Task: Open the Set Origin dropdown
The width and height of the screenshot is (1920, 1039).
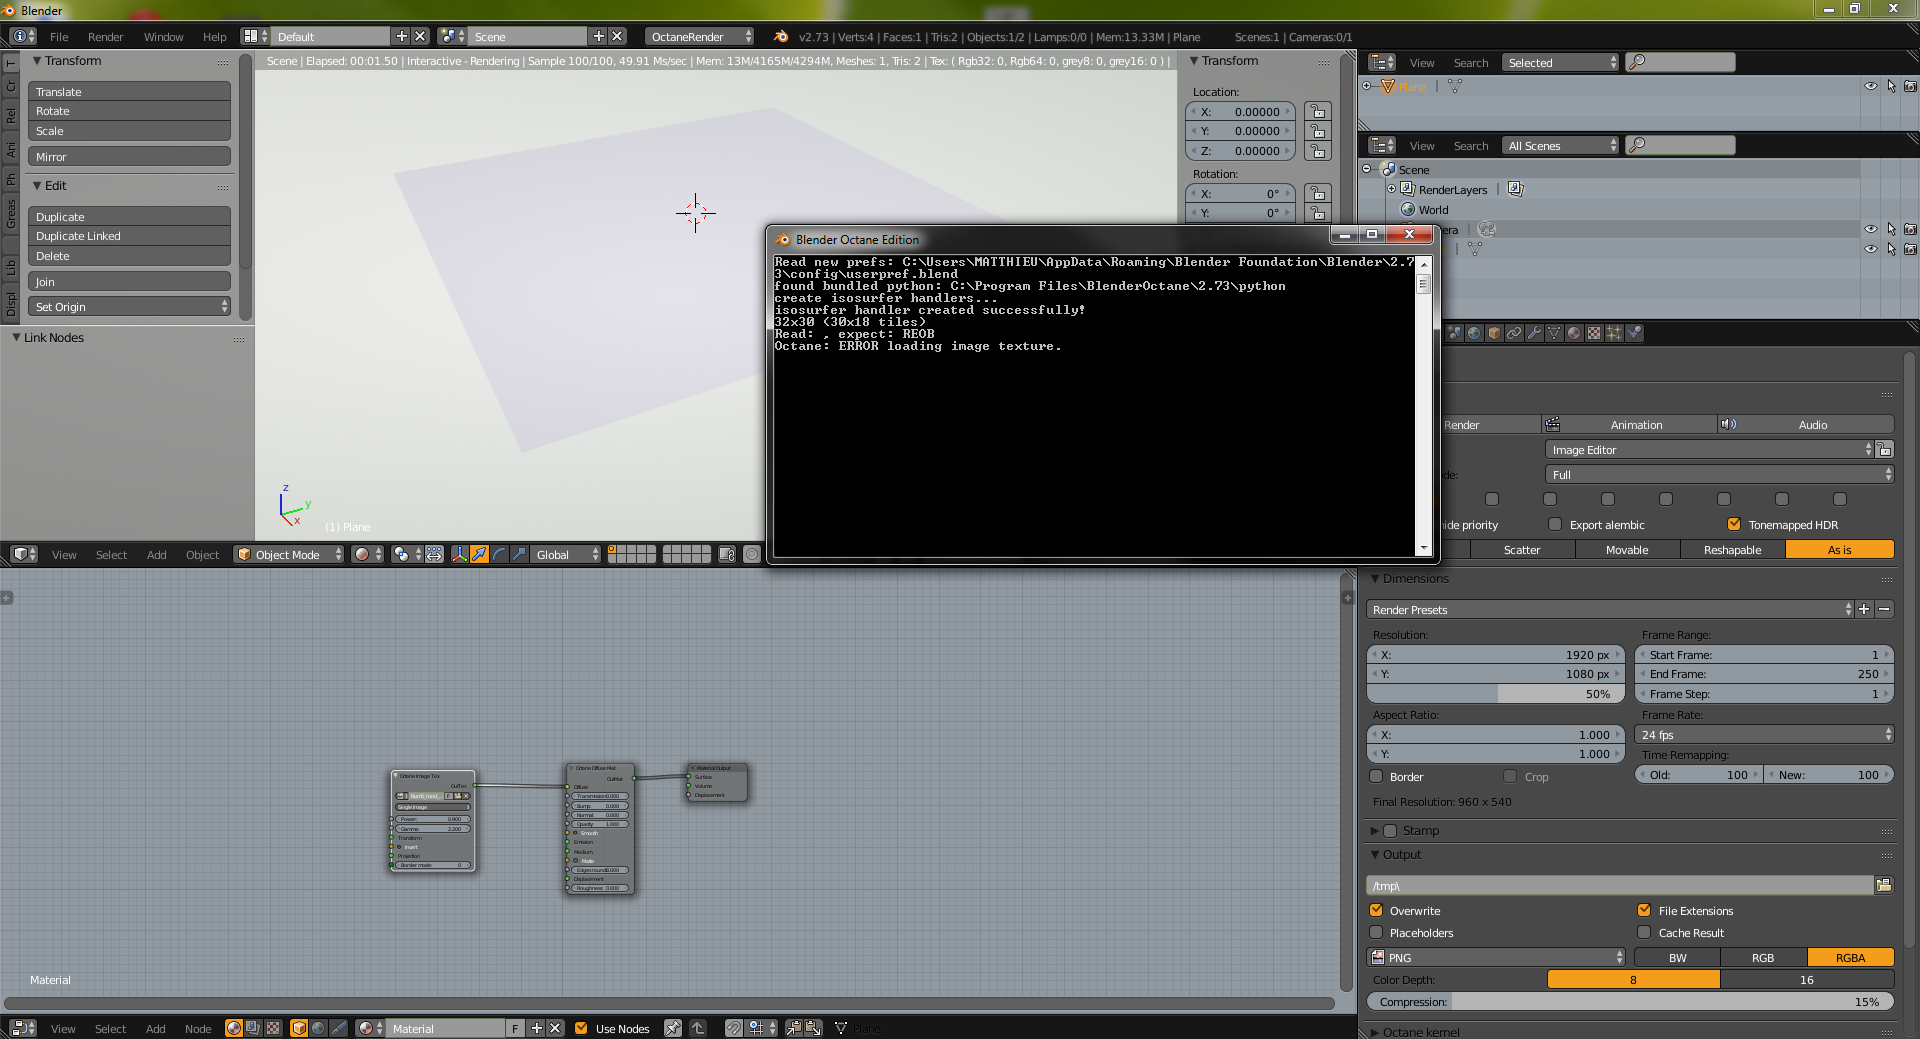Action: pos(129,307)
